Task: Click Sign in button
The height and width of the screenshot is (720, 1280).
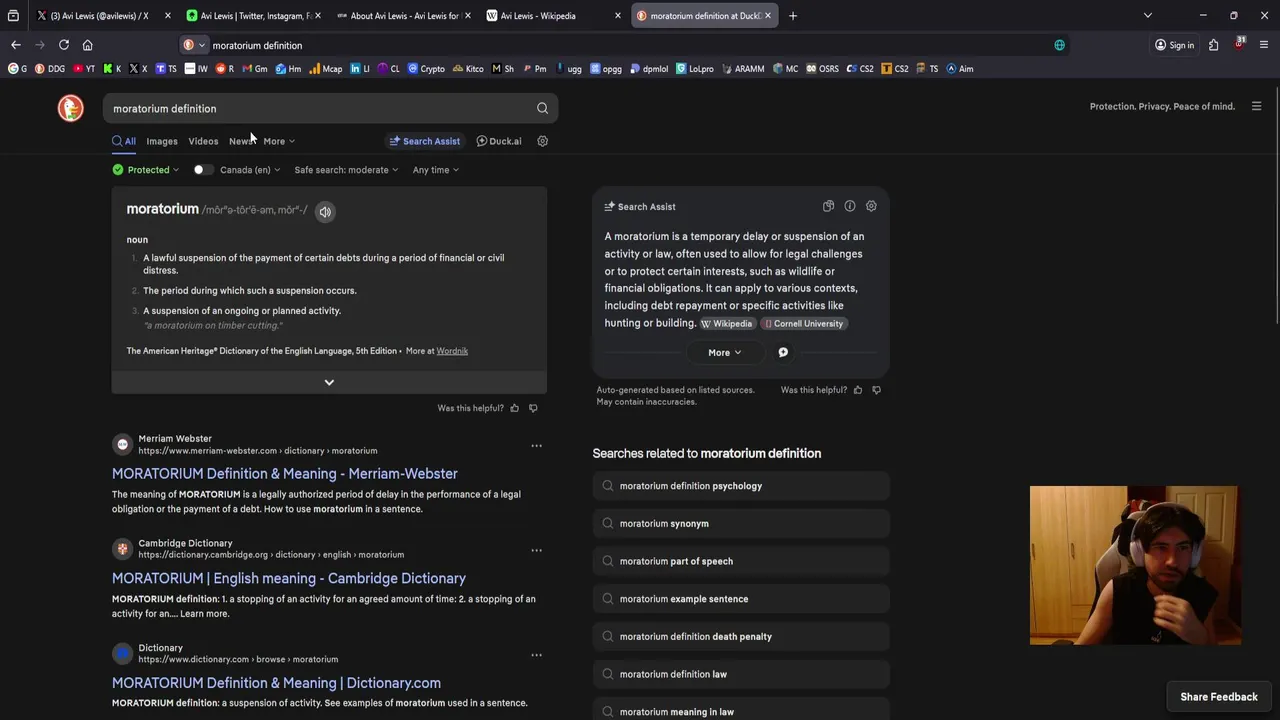Action: 1174,45
